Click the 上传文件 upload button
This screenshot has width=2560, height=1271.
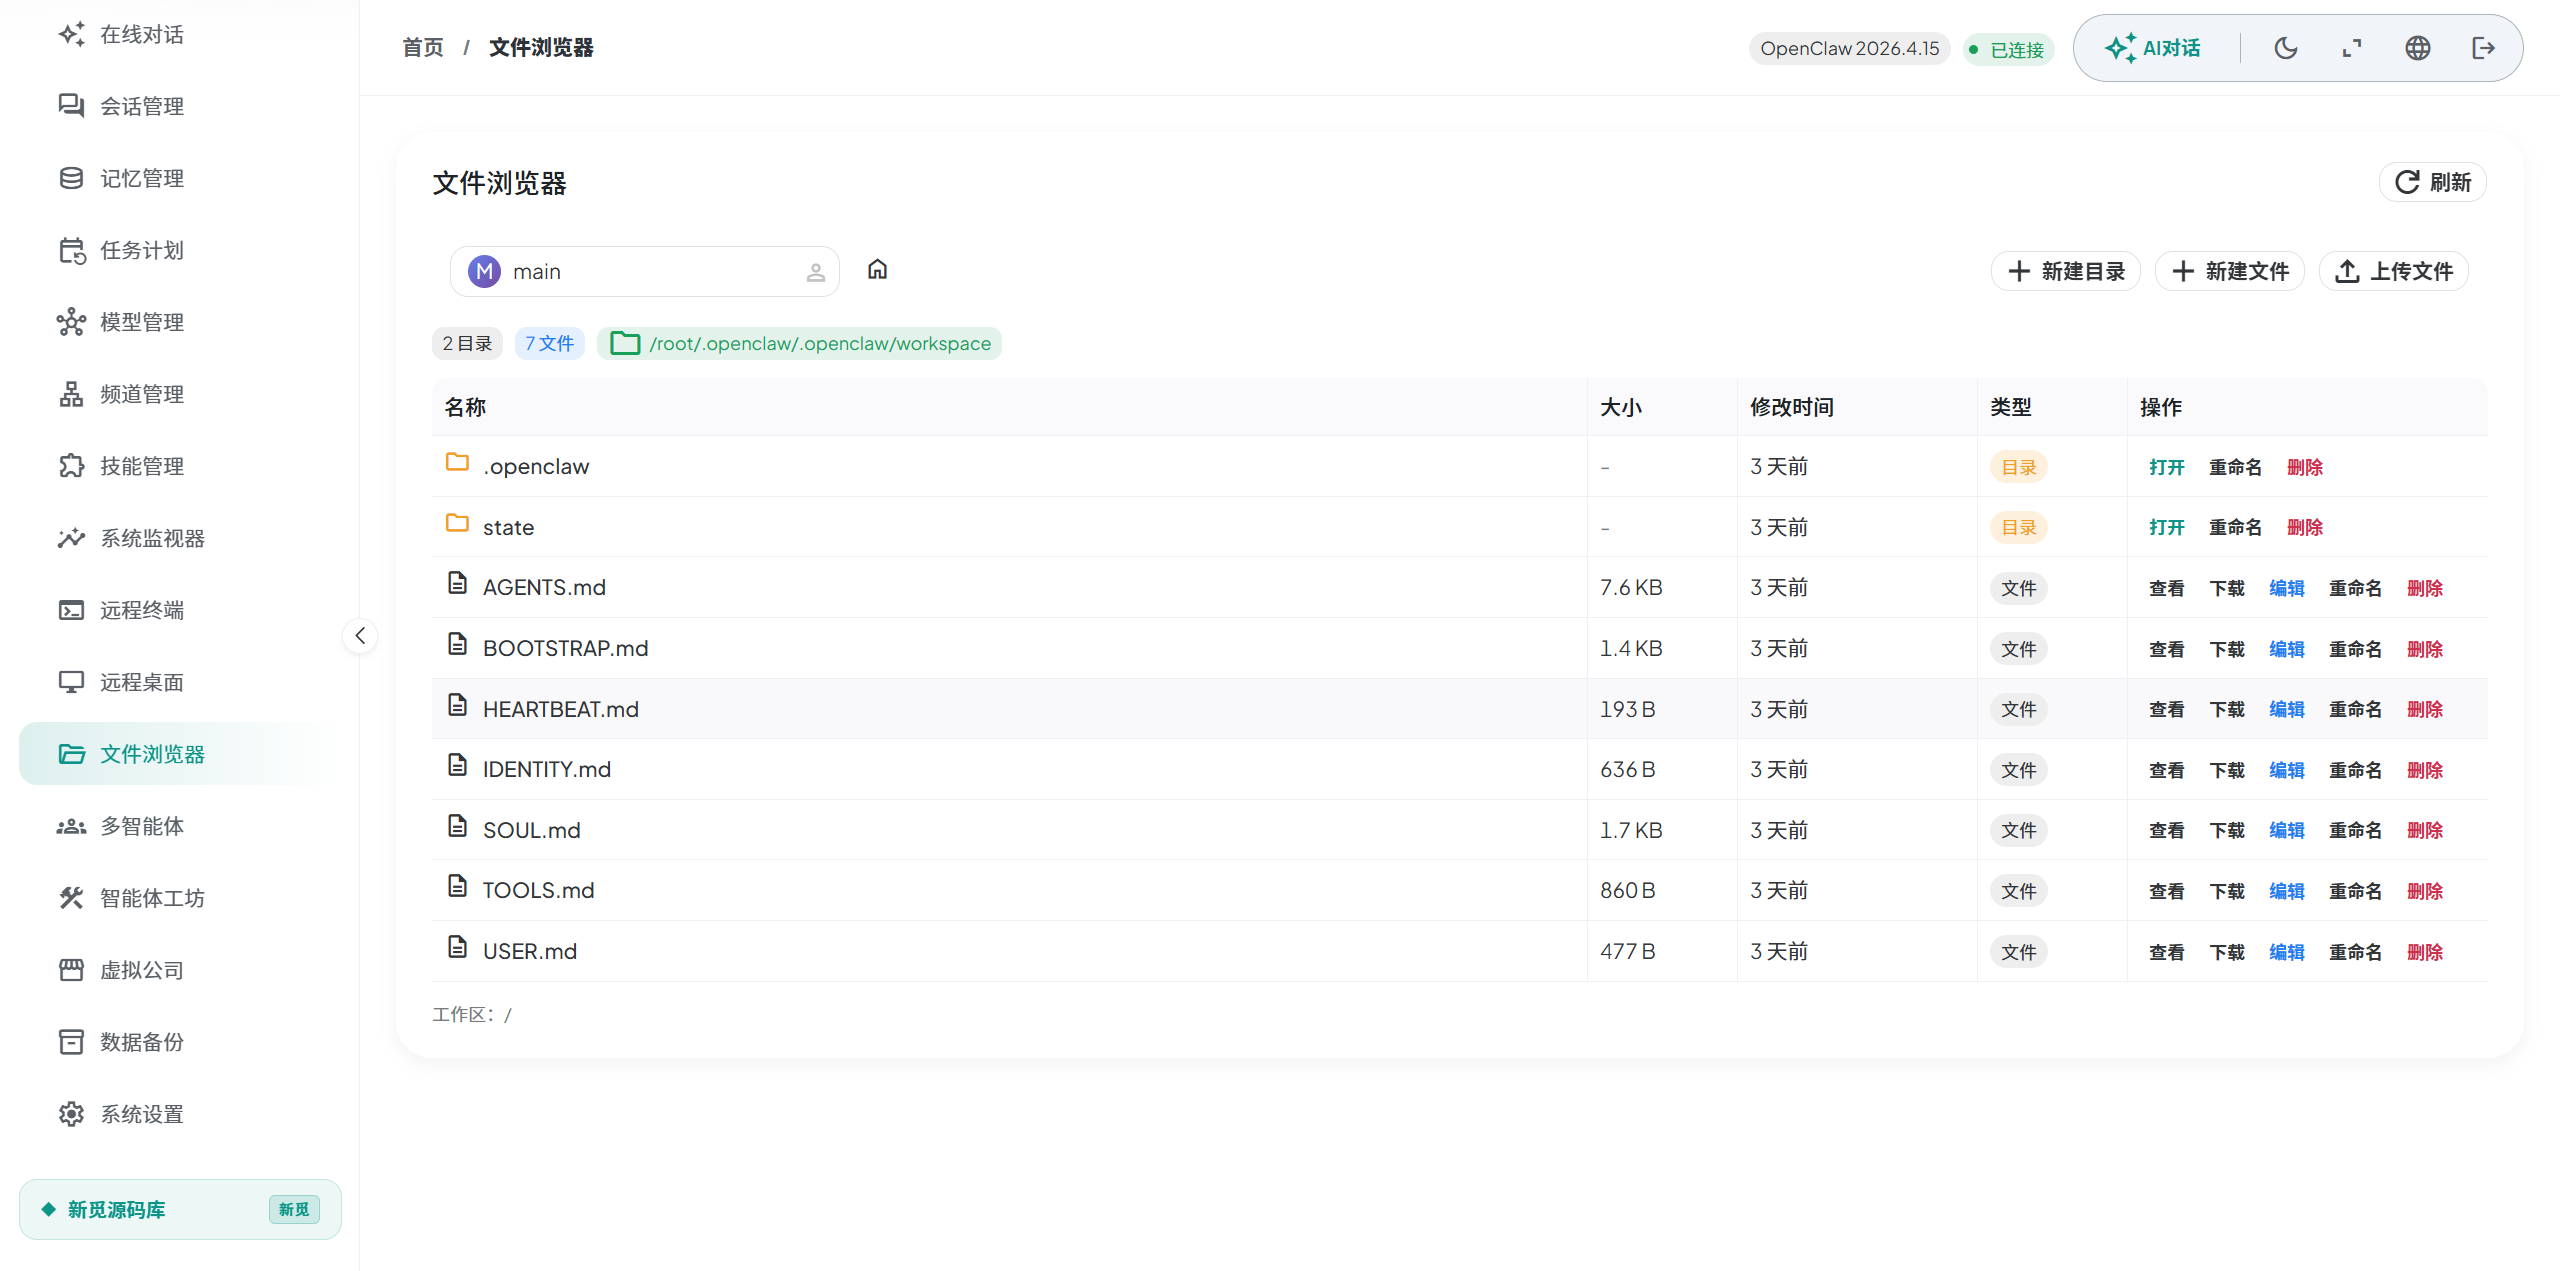[2394, 271]
